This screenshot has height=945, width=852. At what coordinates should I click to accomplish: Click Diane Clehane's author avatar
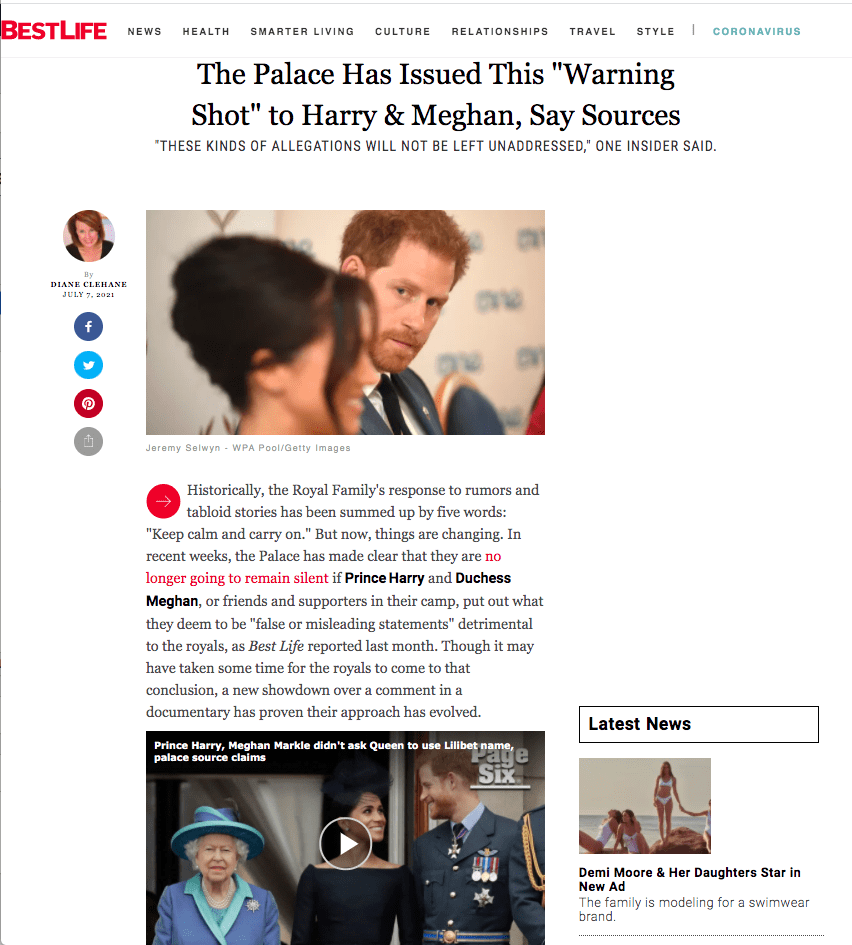tap(89, 236)
